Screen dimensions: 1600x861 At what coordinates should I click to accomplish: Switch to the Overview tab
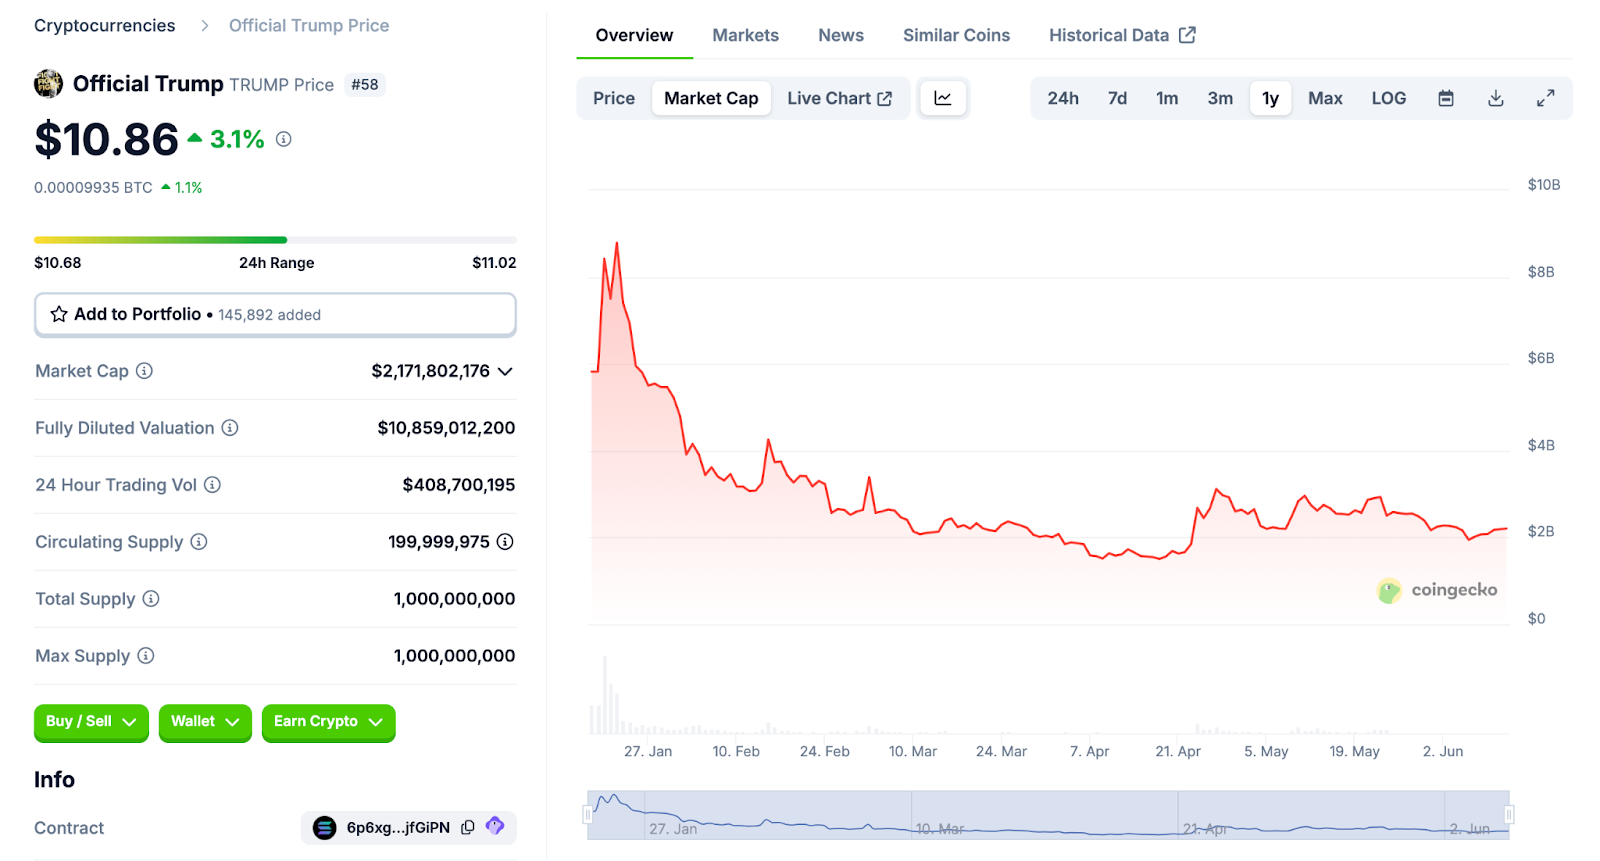click(634, 35)
